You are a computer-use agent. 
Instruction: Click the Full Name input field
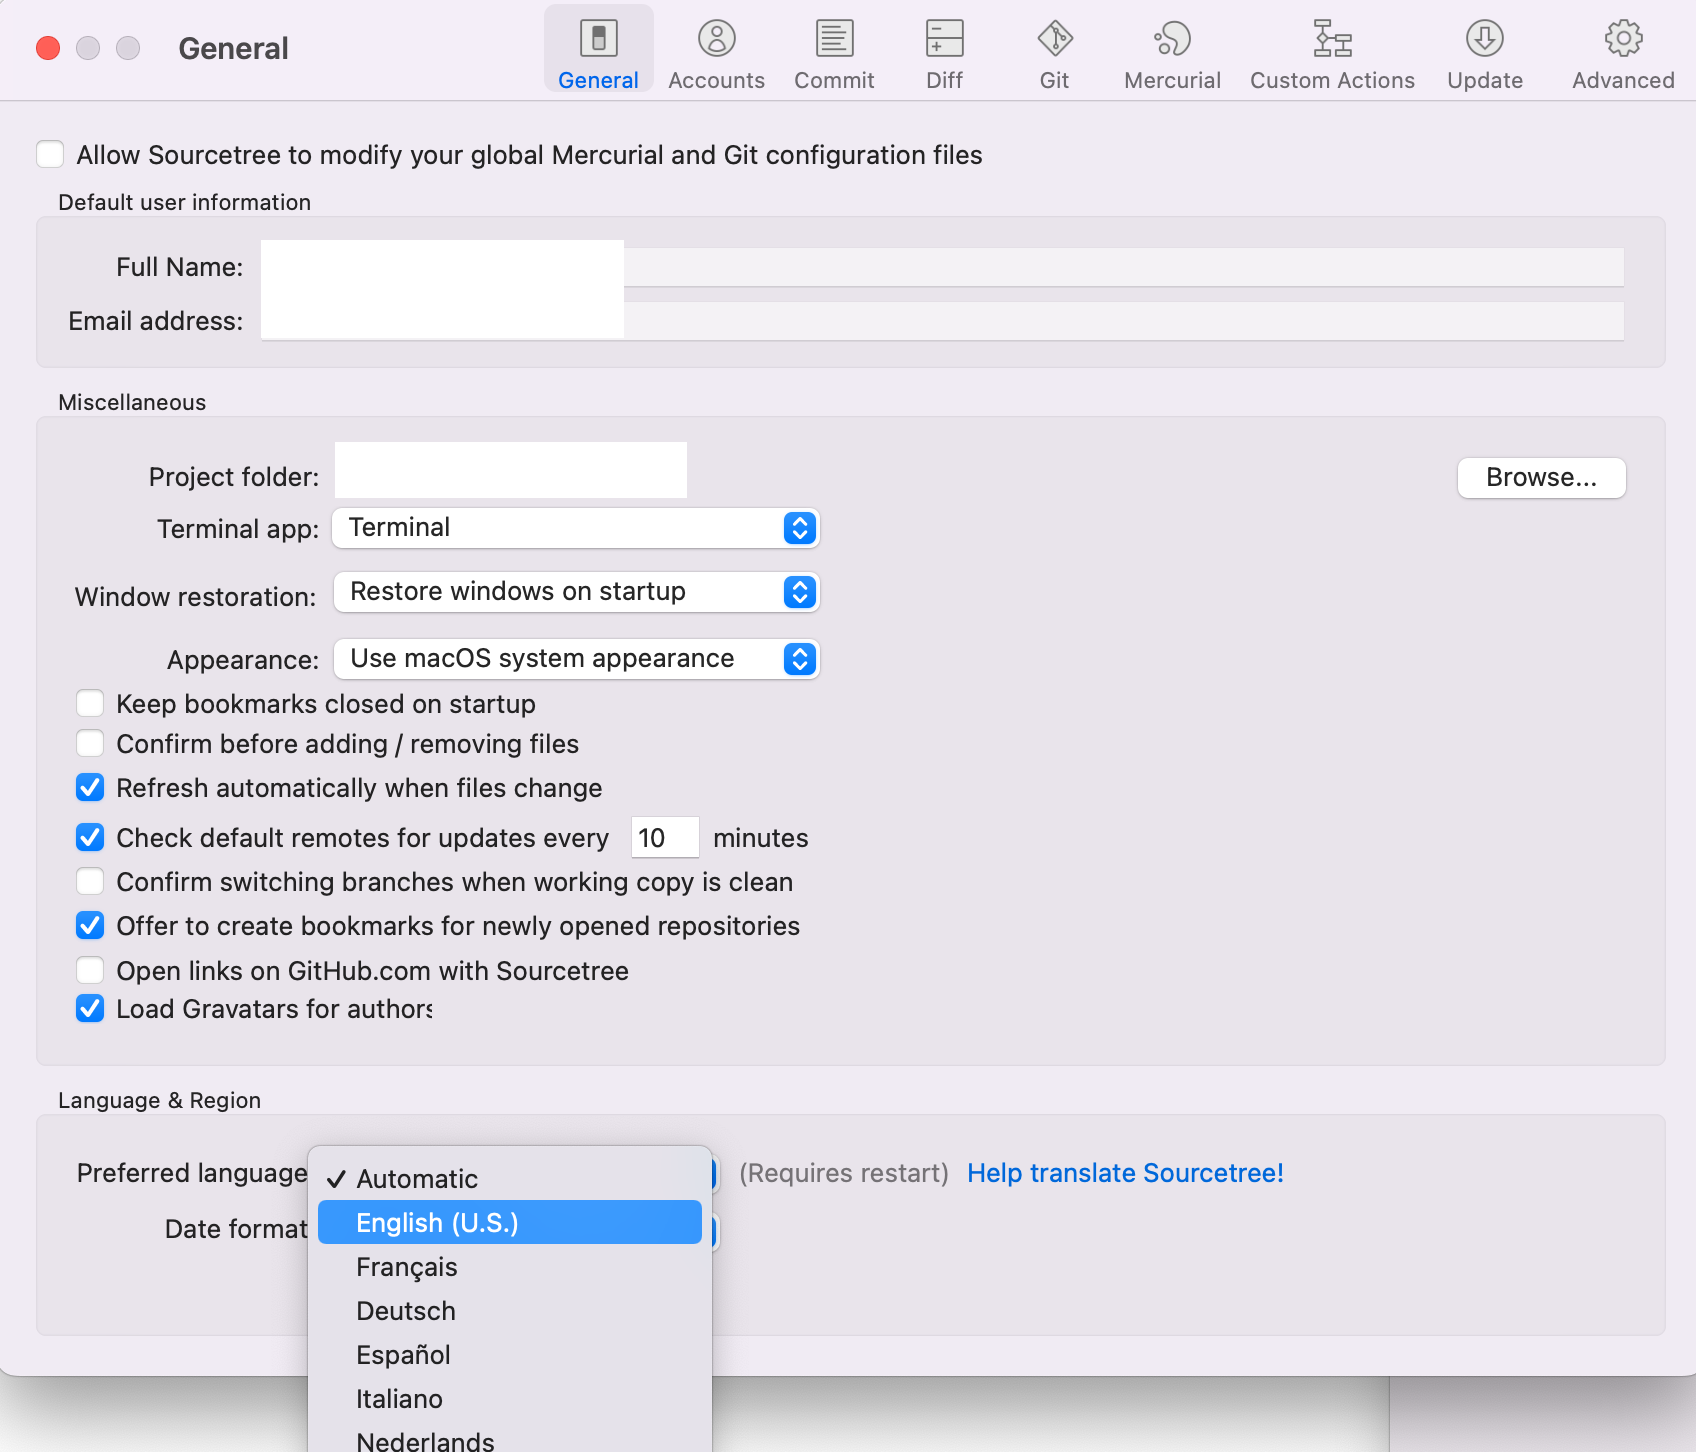click(942, 266)
